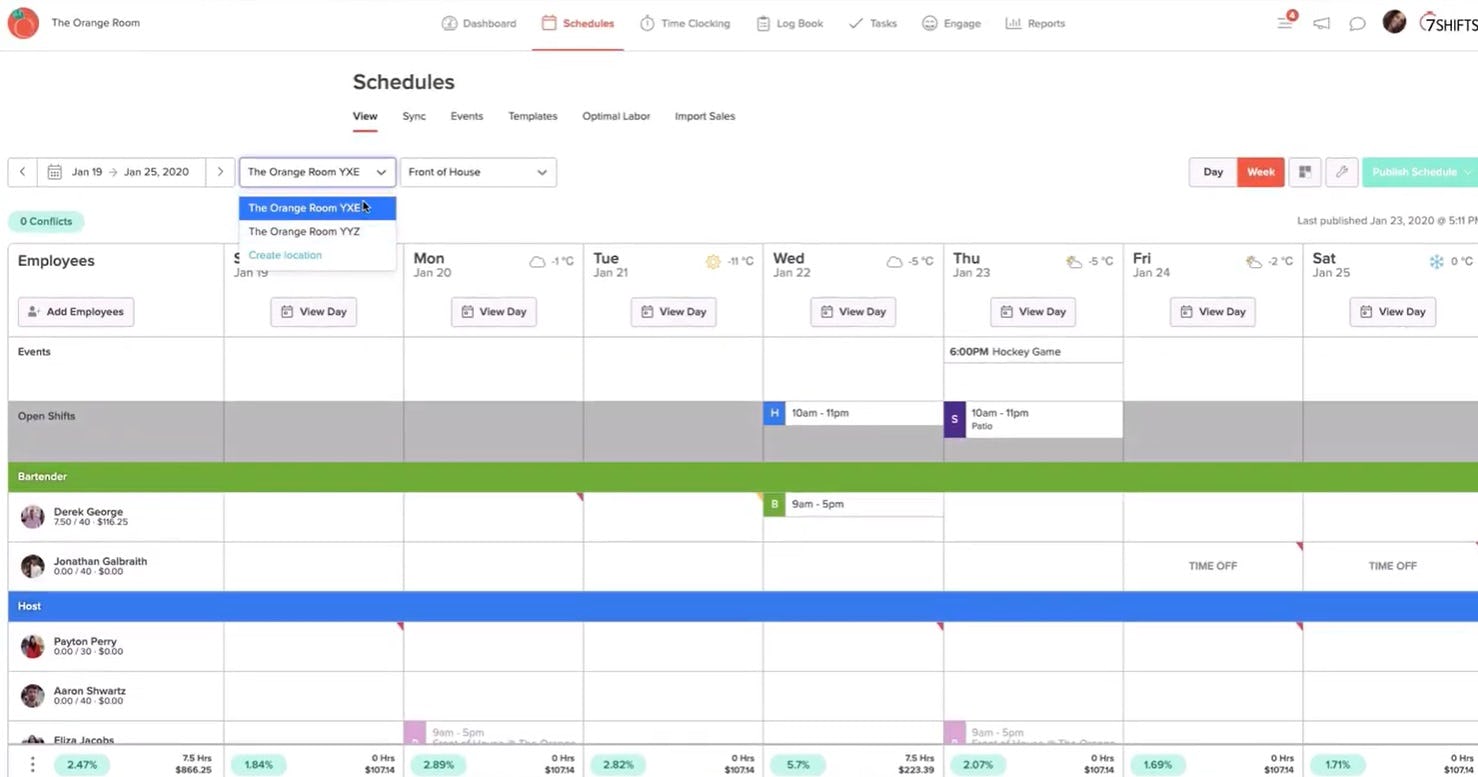1478x777 pixels.
Task: Click the Publish Schedule button
Action: (x=1420, y=172)
